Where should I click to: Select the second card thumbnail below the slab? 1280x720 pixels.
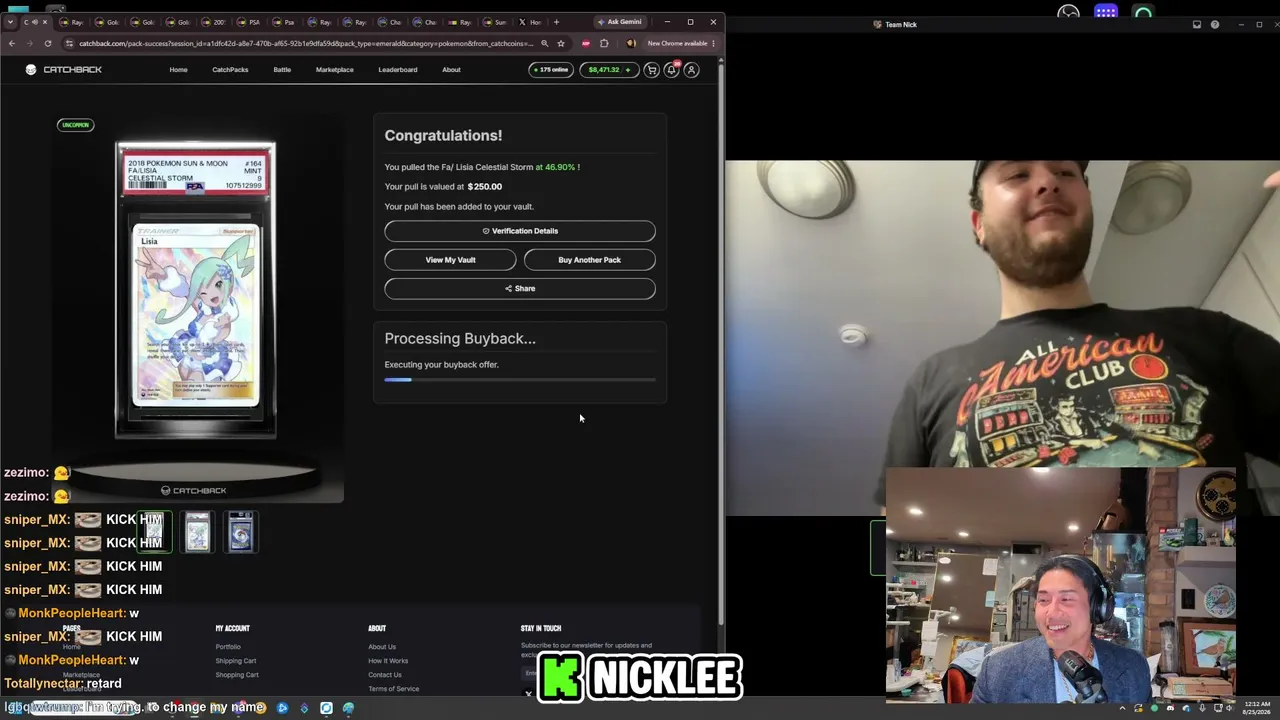pos(197,532)
